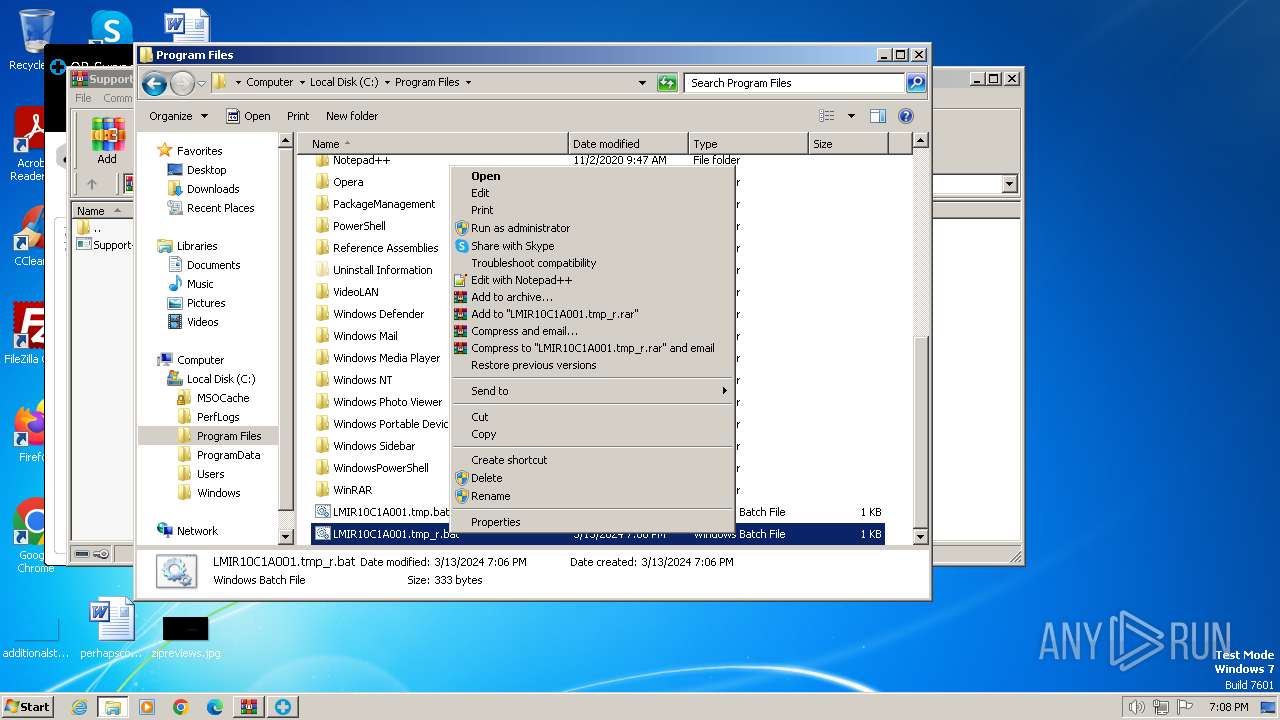Open the view options dropdown arrow
Screen dimensions: 1280x720
point(851,116)
